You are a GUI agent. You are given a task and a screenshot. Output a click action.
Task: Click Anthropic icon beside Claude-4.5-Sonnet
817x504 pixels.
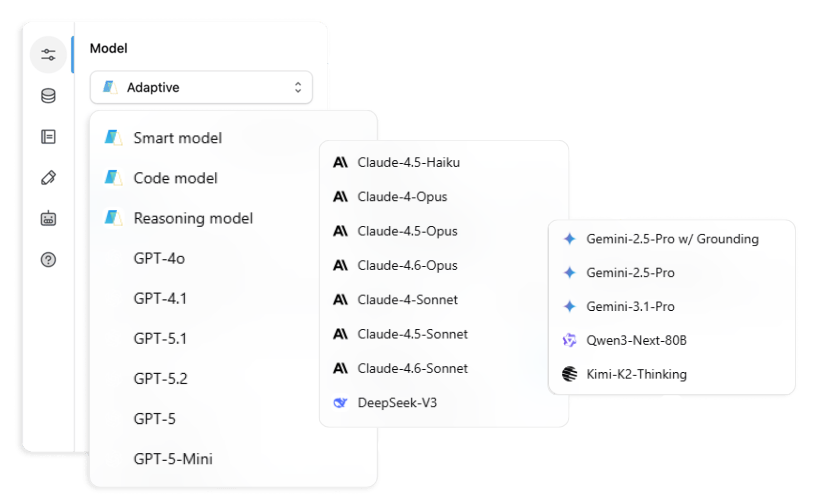click(x=340, y=334)
